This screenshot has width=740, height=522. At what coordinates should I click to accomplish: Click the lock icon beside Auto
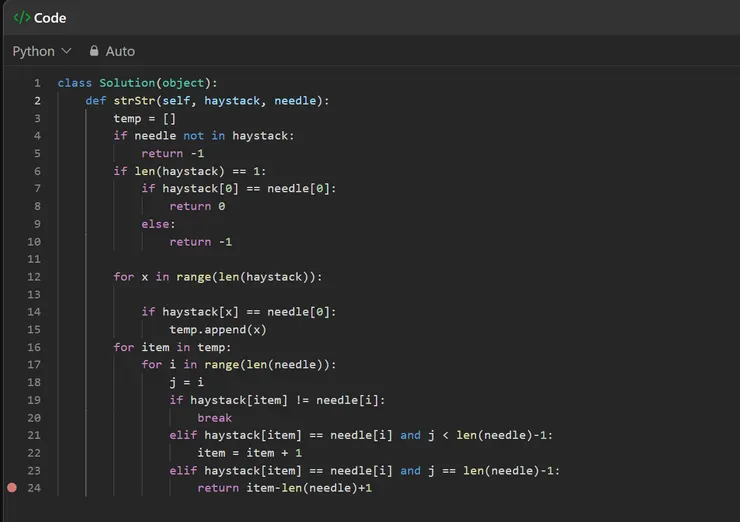(x=94, y=51)
